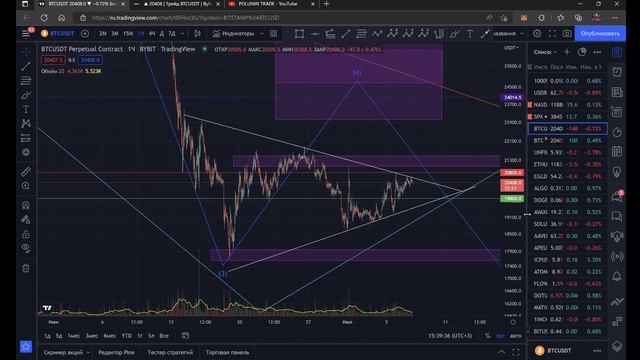Add a symbol with the plus circle icon
Screen dimensions: 640x360
85,33
